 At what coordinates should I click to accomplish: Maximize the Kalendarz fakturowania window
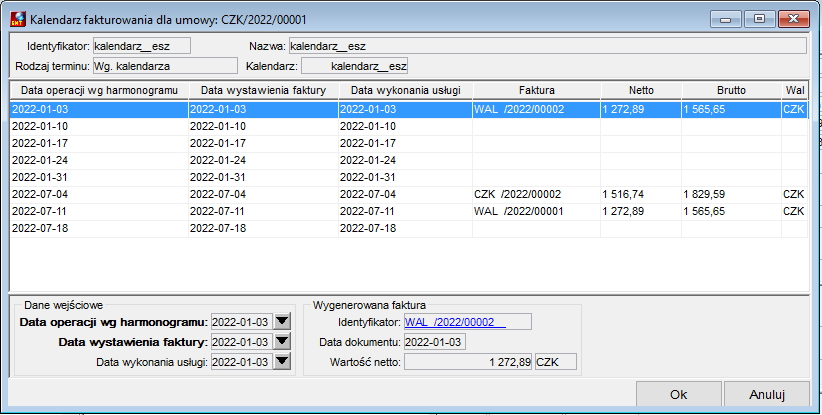click(x=759, y=19)
